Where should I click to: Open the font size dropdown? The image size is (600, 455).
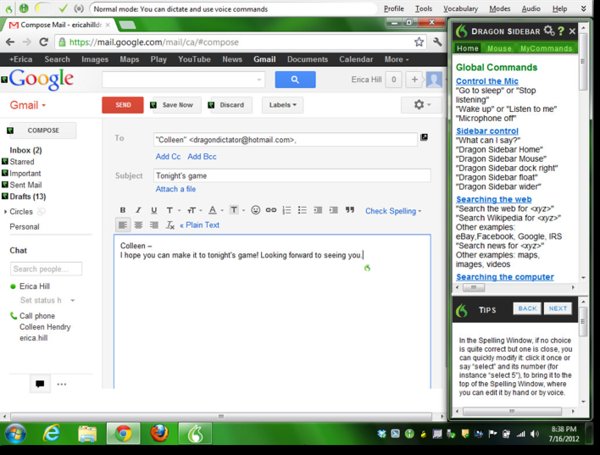[x=194, y=210]
